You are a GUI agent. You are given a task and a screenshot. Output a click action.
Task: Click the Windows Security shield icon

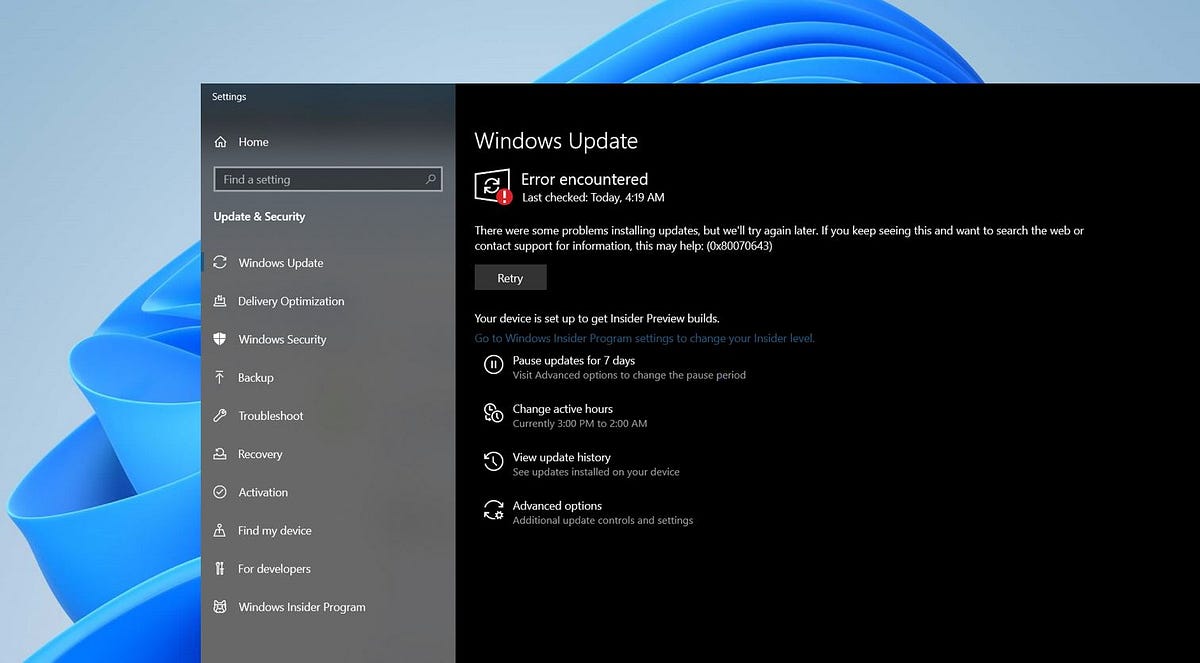pyautogui.click(x=220, y=339)
